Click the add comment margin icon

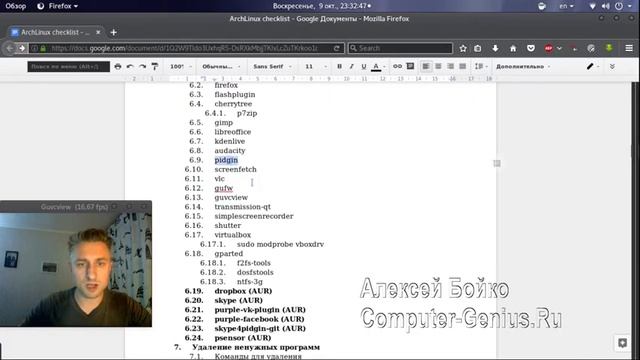point(497,163)
